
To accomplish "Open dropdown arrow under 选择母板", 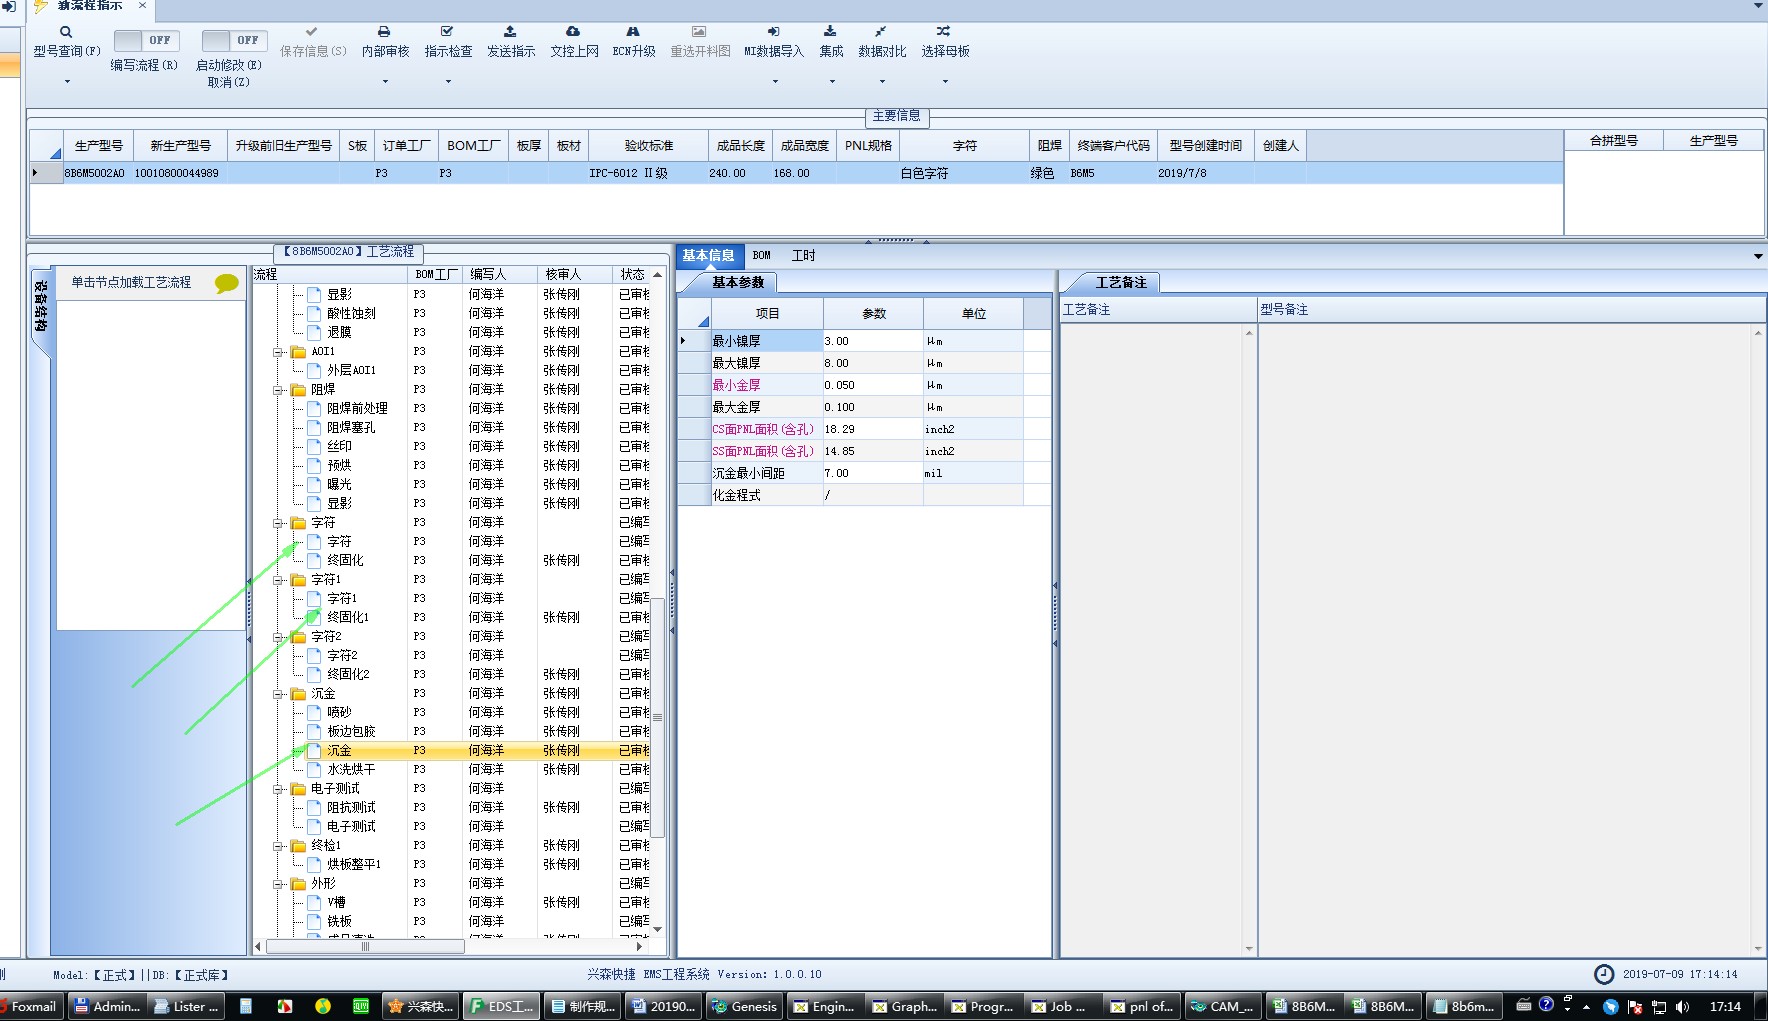I will coord(945,82).
